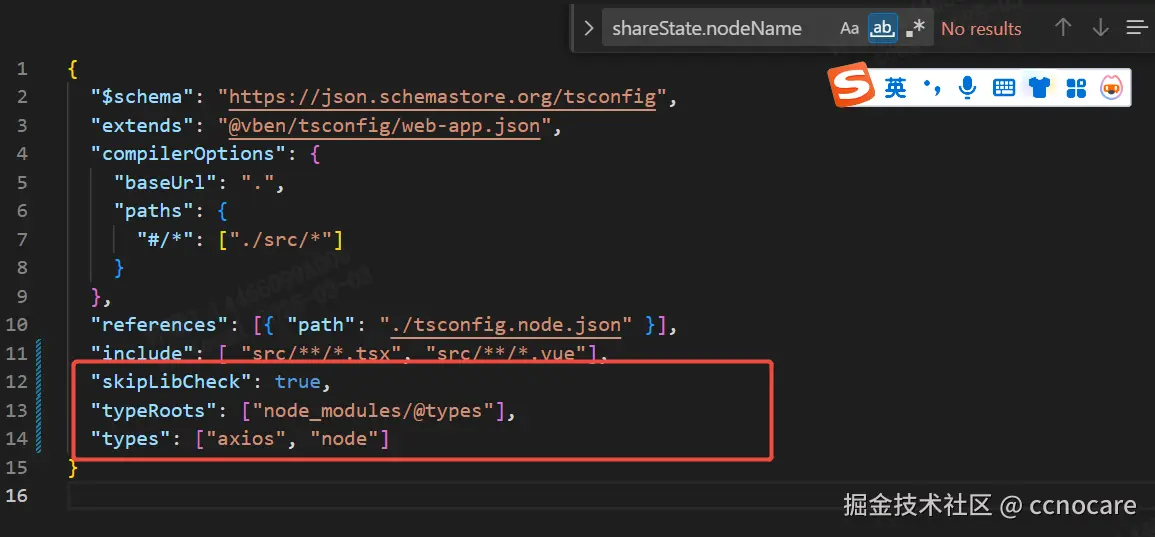Screen dimensions: 1155x537
Task: Click the "node" string on line 14
Action: click(x=343, y=439)
